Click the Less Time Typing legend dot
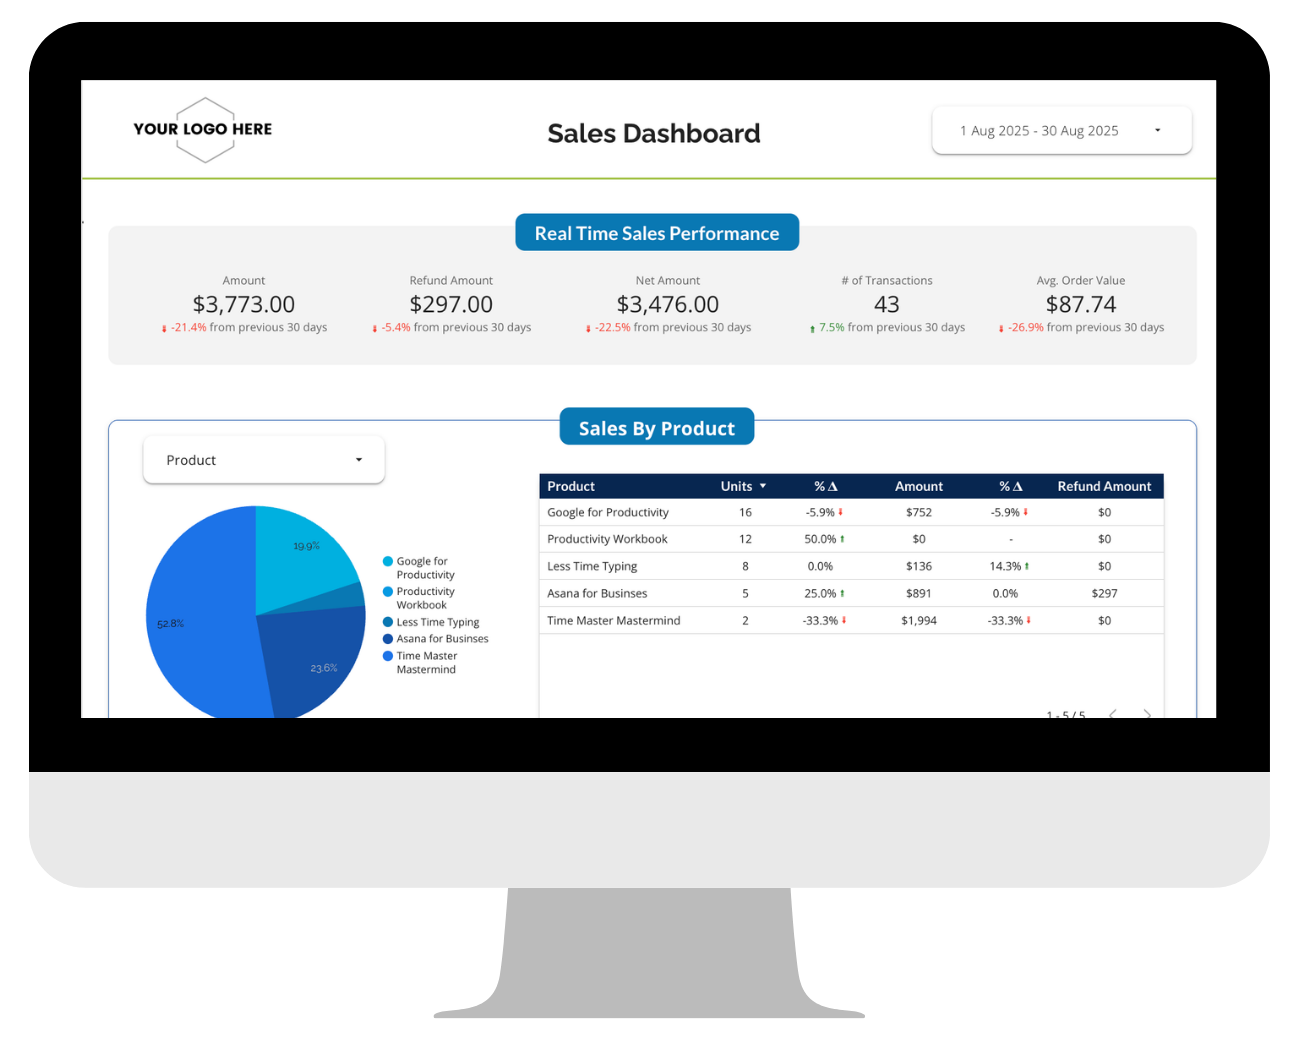 point(388,622)
